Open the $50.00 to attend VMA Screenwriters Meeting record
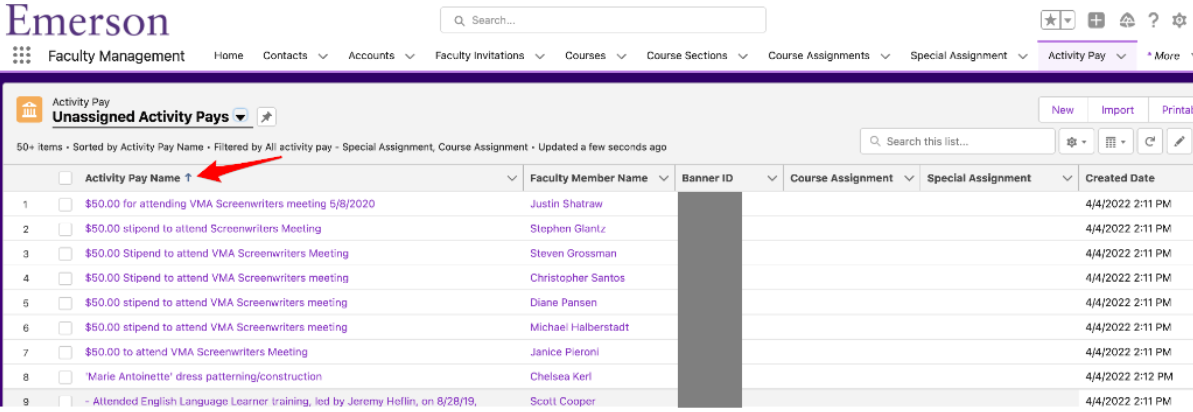 [196, 352]
